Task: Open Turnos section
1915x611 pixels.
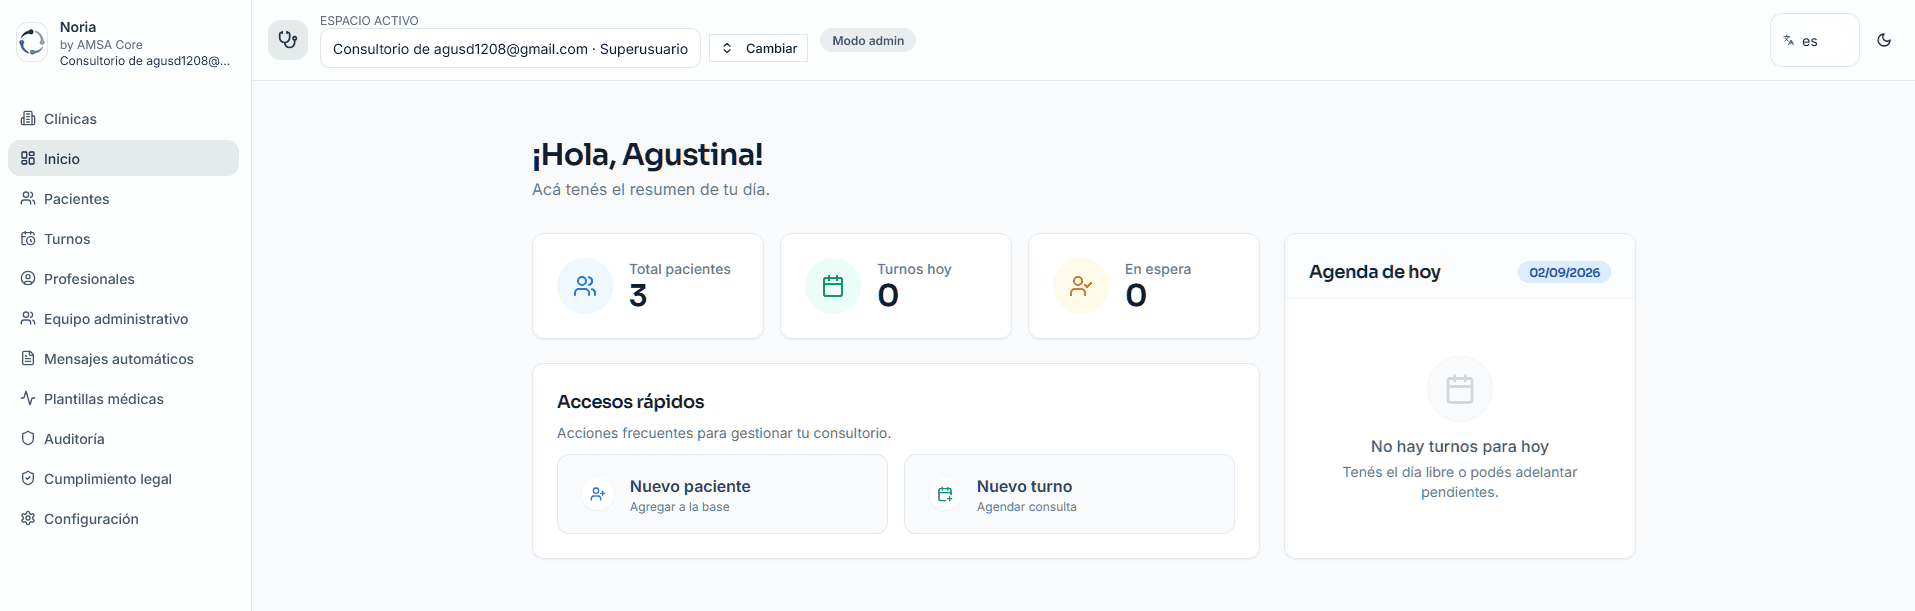Action: click(x=123, y=238)
